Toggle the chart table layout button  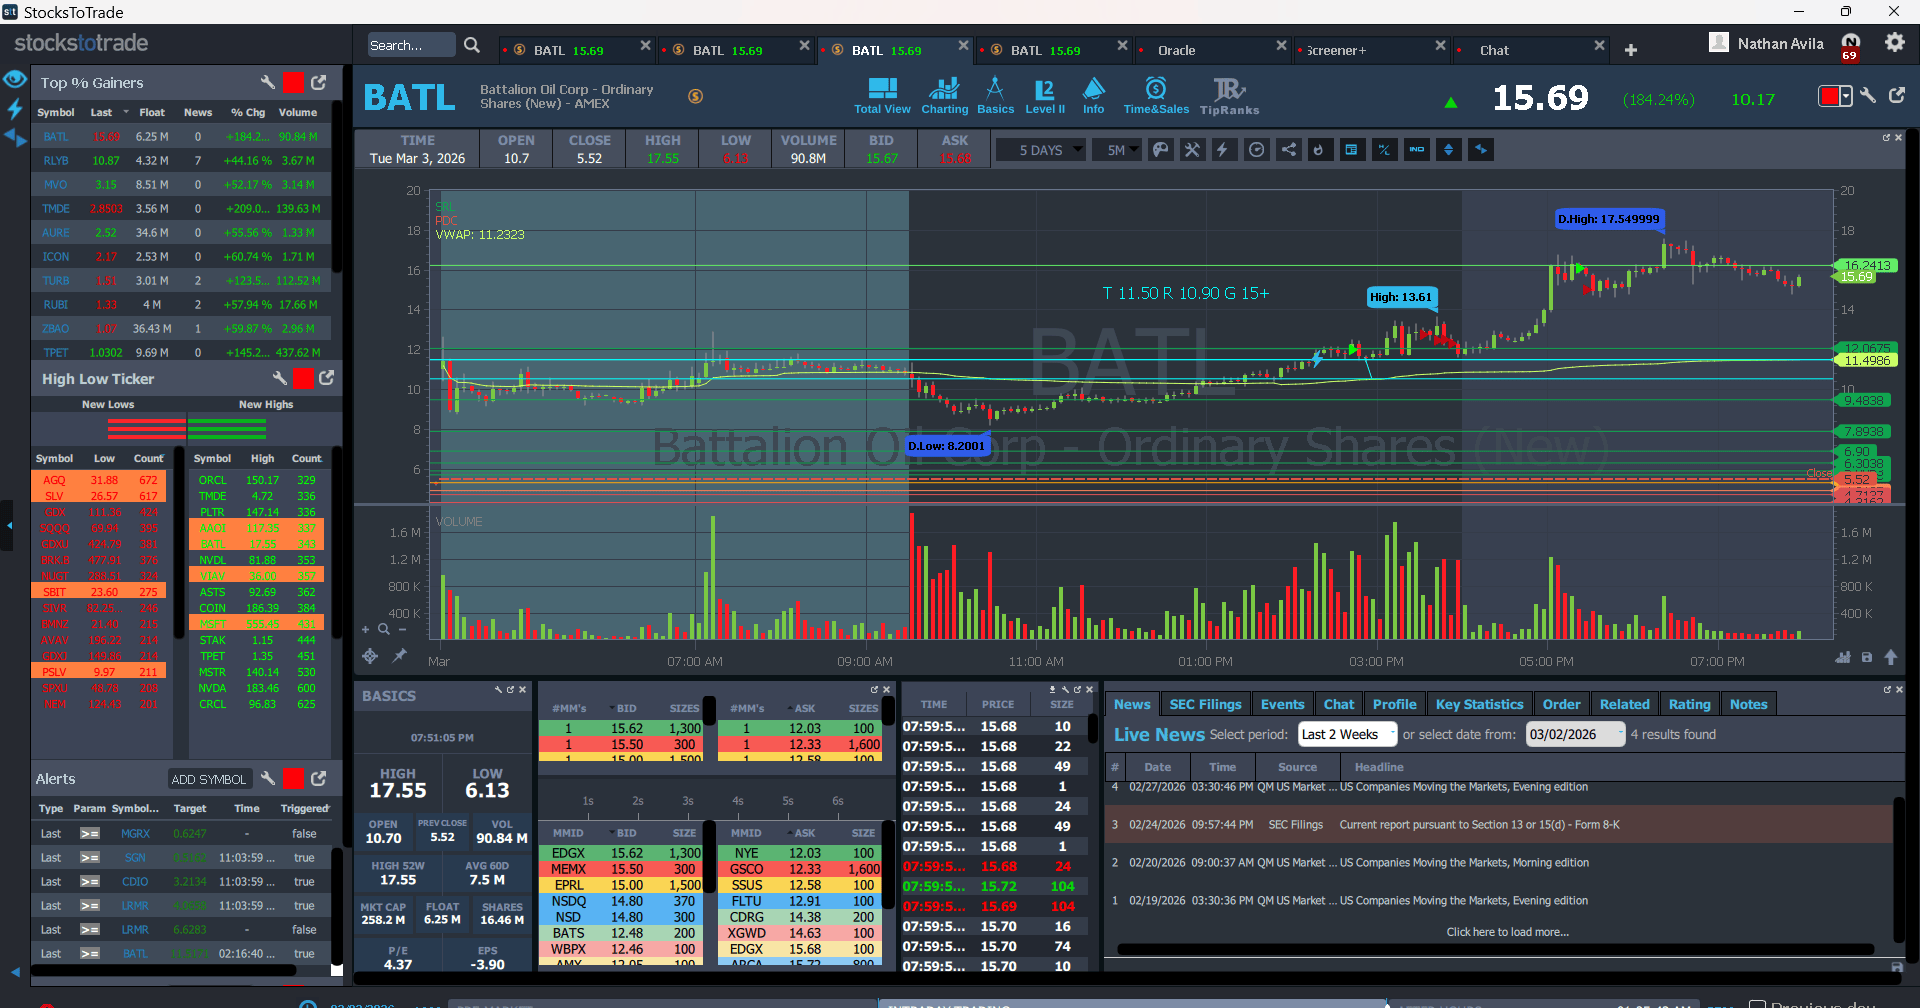click(x=1351, y=150)
